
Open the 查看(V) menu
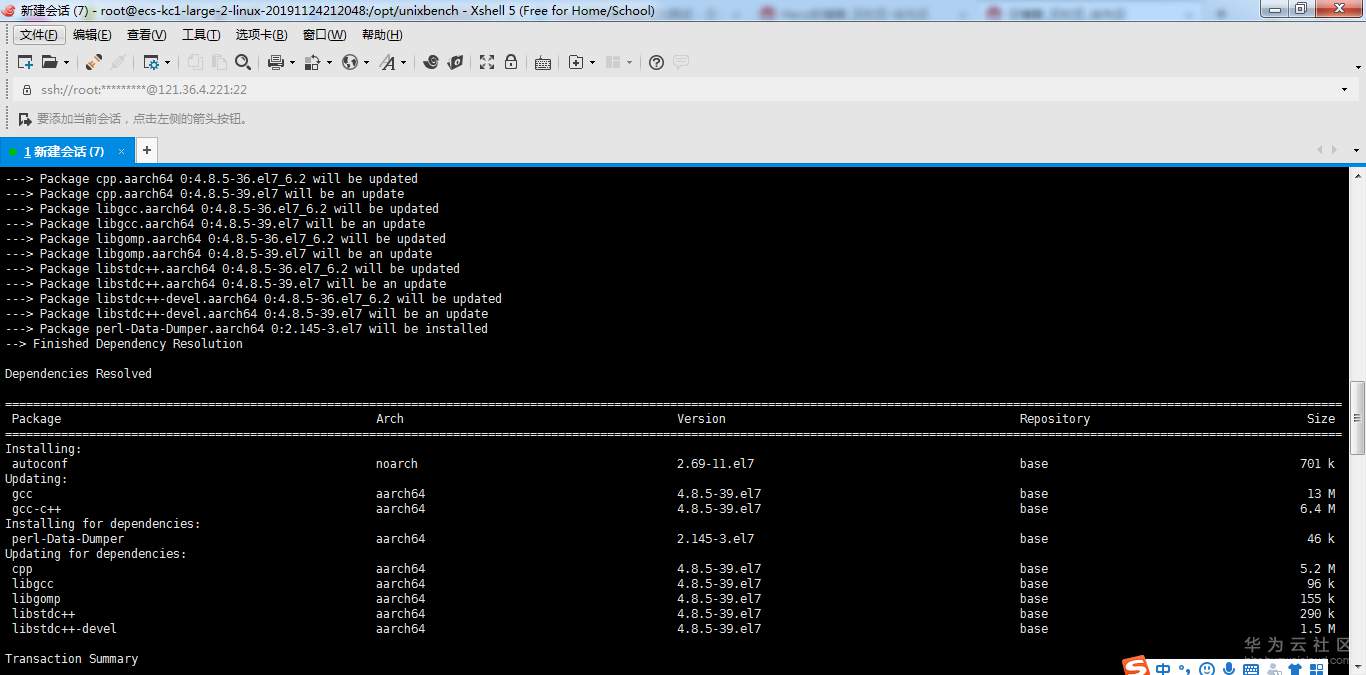point(146,35)
